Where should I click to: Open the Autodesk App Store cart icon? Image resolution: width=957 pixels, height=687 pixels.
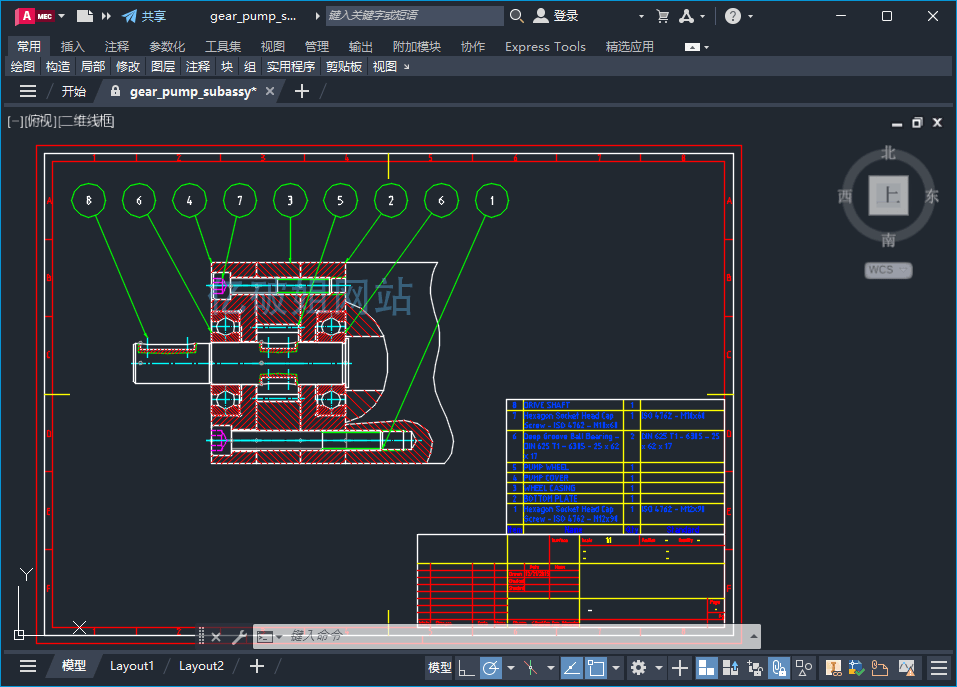pyautogui.click(x=662, y=16)
